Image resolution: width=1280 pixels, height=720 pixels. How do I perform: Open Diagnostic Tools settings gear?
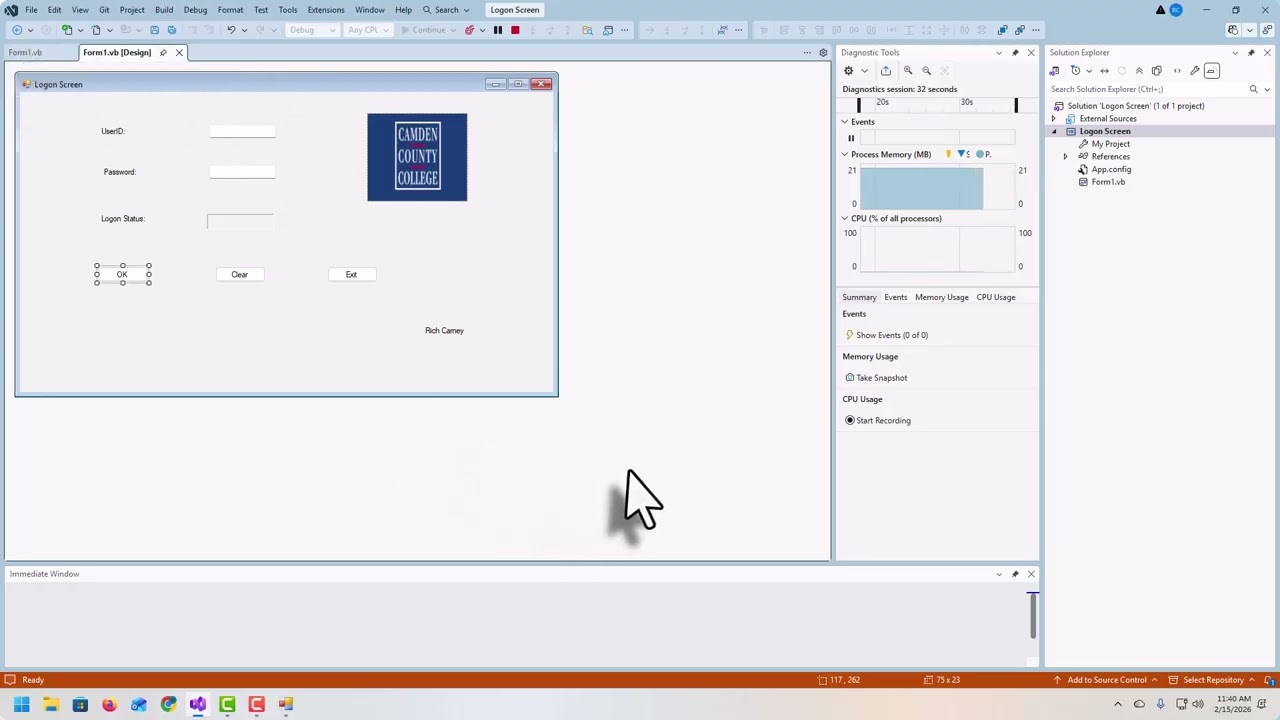tap(848, 71)
